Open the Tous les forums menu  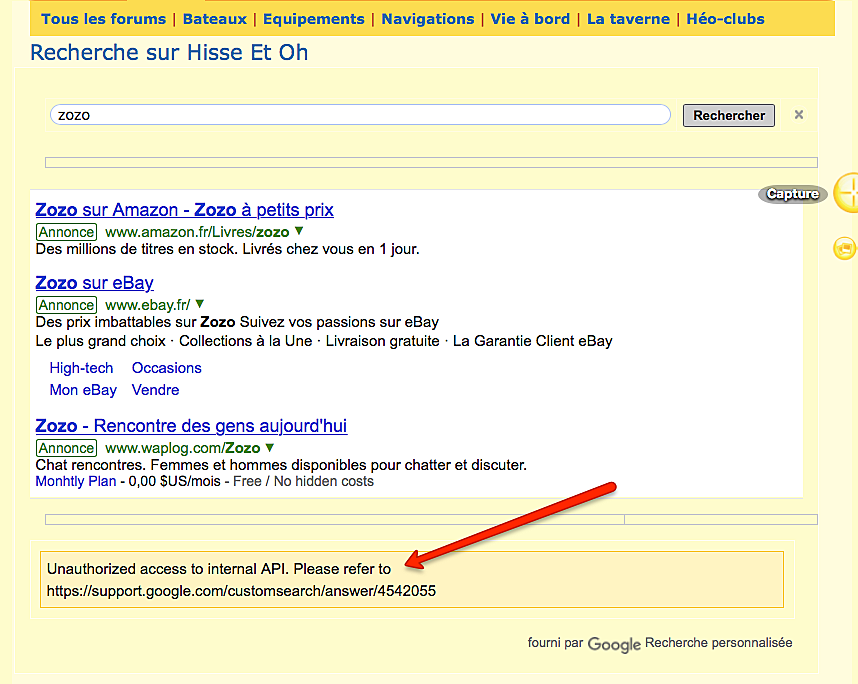click(103, 19)
